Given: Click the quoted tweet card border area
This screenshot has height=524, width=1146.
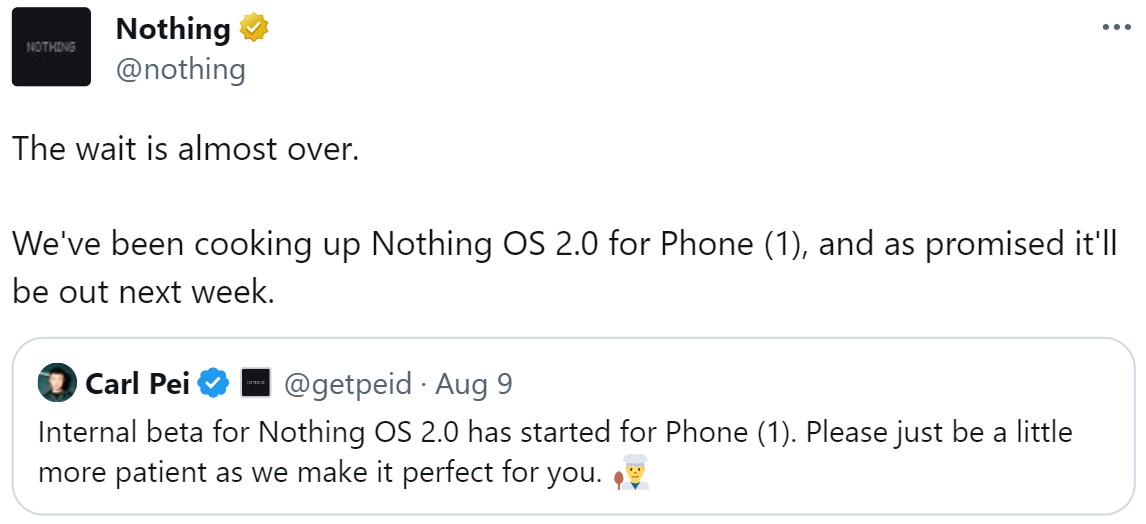Looking at the screenshot, I should pos(573,427).
